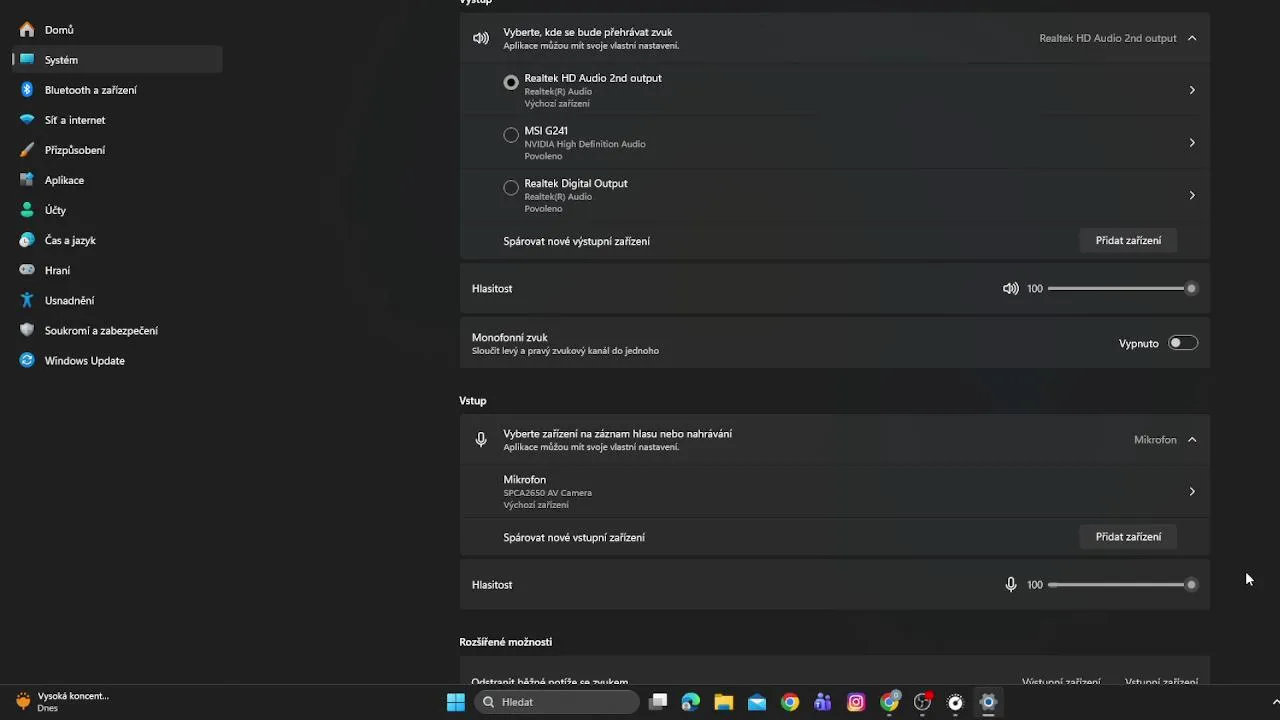This screenshot has width=1280, height=720.
Task: Click the Aplikace grid icon
Action: [x=27, y=180]
